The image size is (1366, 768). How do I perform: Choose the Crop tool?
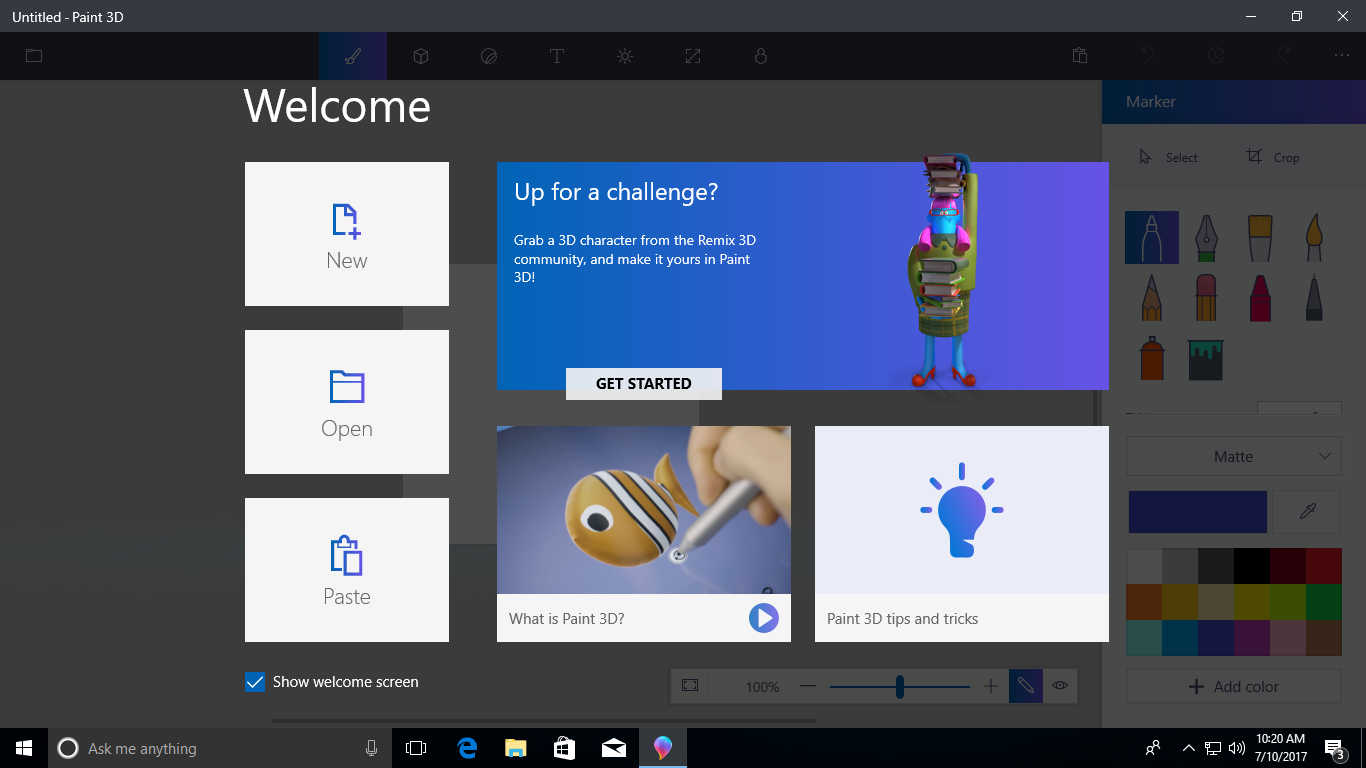(x=1273, y=157)
